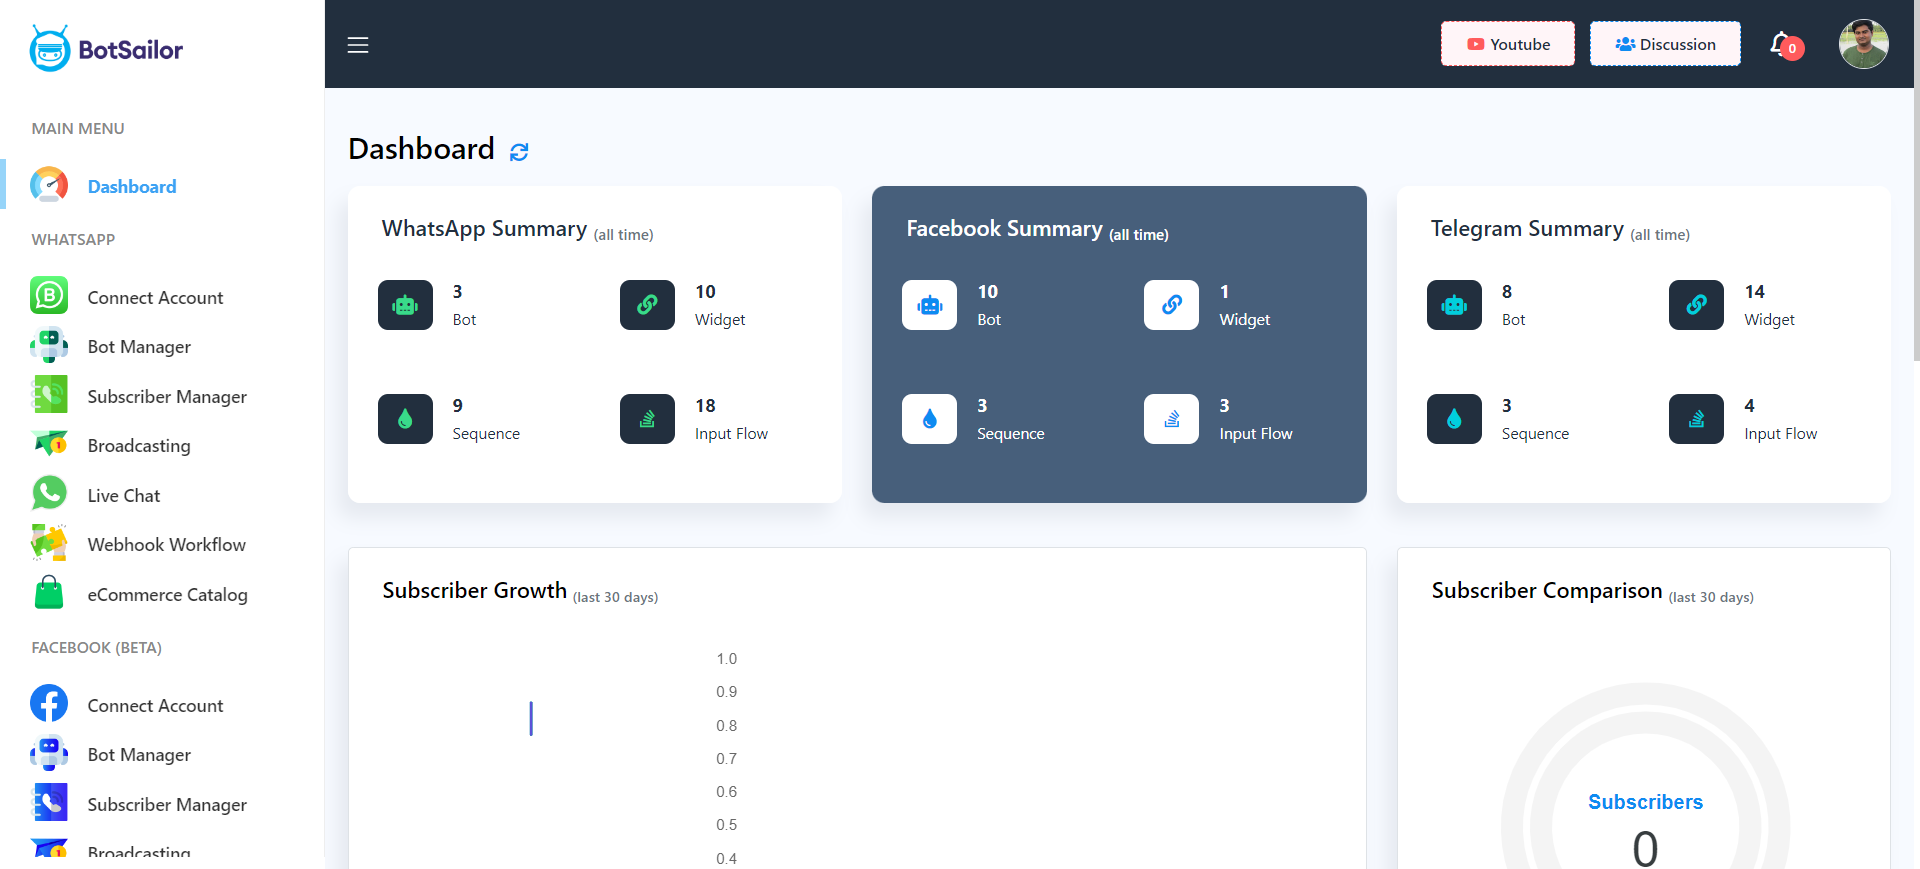This screenshot has width=1920, height=869.
Task: Select the Telegram Summary heading
Action: (1527, 229)
